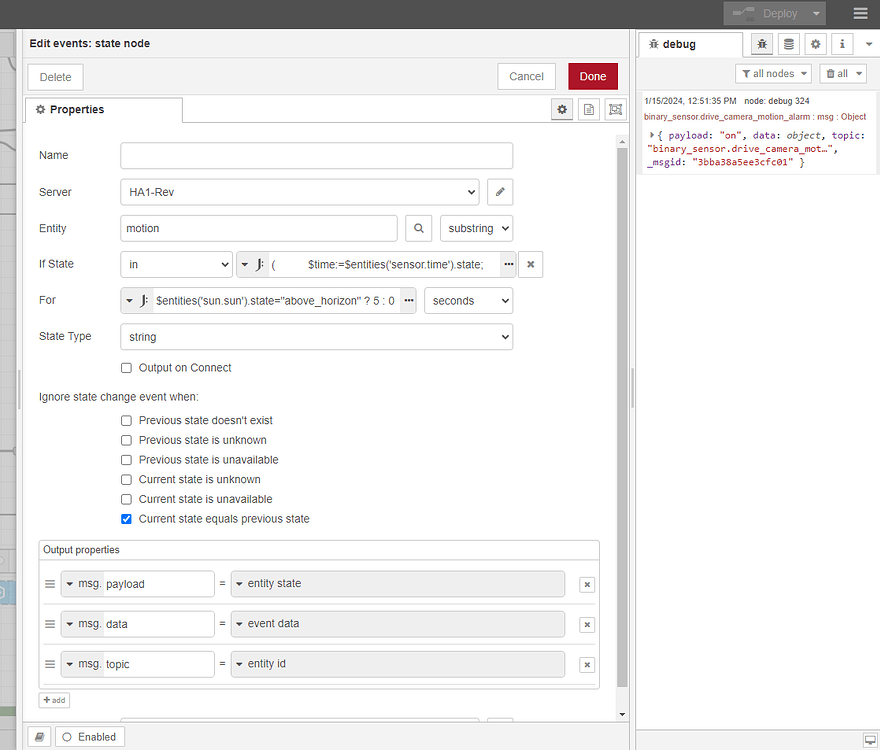Screen dimensions: 880x750
Task: Click the Name input field
Action: 317,156
